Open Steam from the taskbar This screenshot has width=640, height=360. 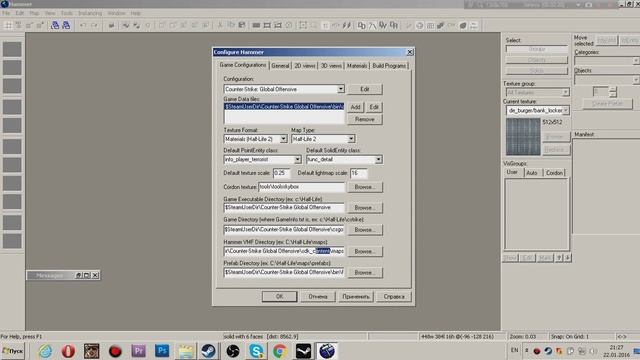209,351
